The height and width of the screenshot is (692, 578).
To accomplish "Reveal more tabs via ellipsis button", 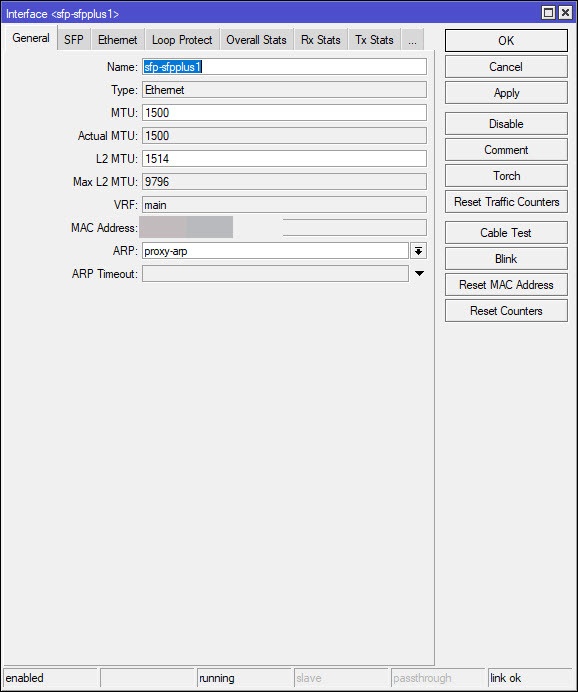I will pyautogui.click(x=413, y=40).
